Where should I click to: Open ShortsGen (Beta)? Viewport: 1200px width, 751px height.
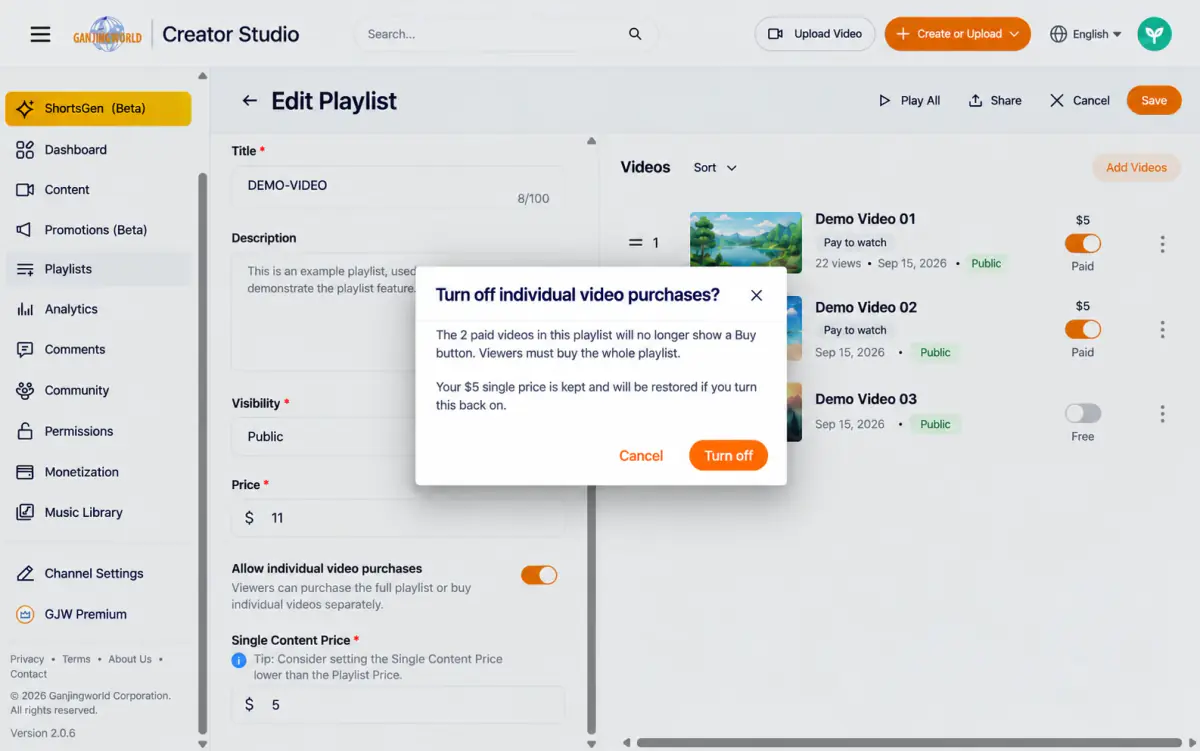[x=98, y=108]
